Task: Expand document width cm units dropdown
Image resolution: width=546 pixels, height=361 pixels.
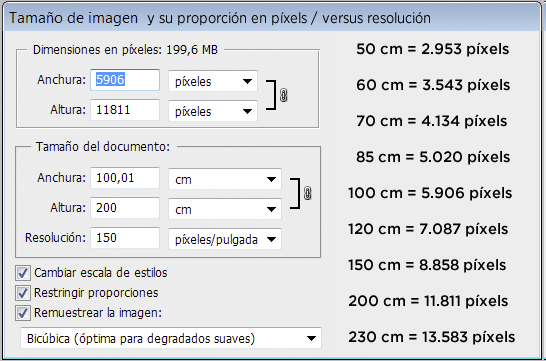Action: click(x=225, y=179)
